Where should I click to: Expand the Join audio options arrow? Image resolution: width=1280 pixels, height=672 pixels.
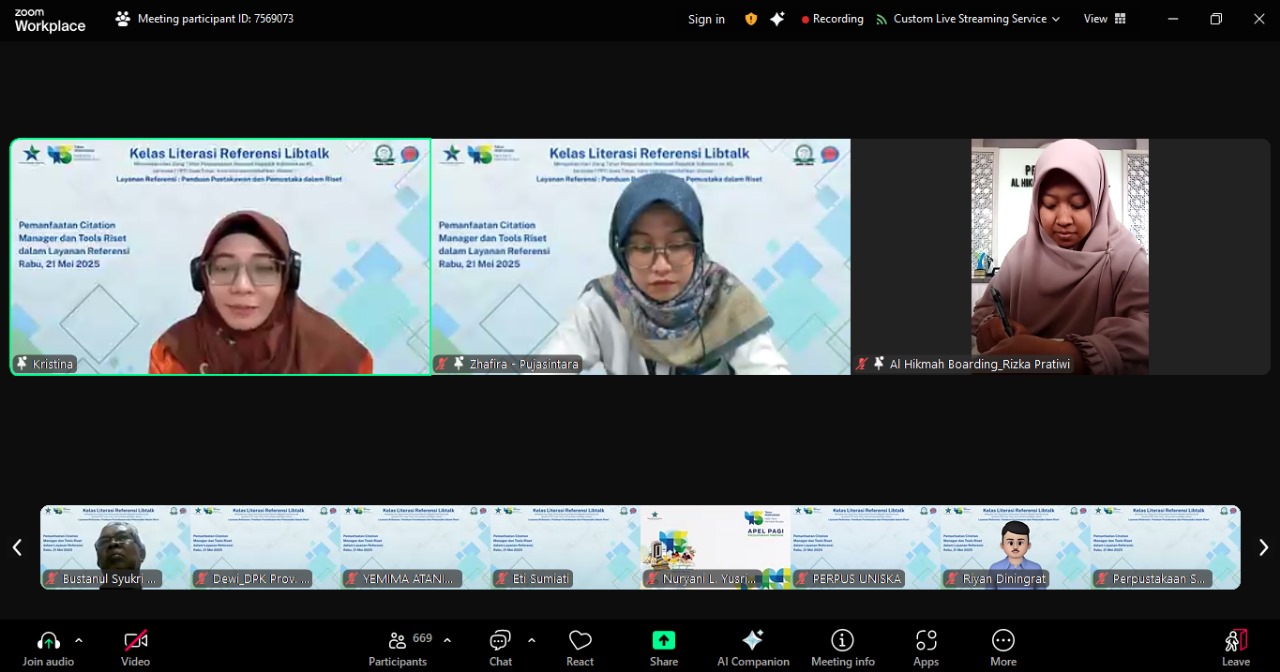click(79, 640)
